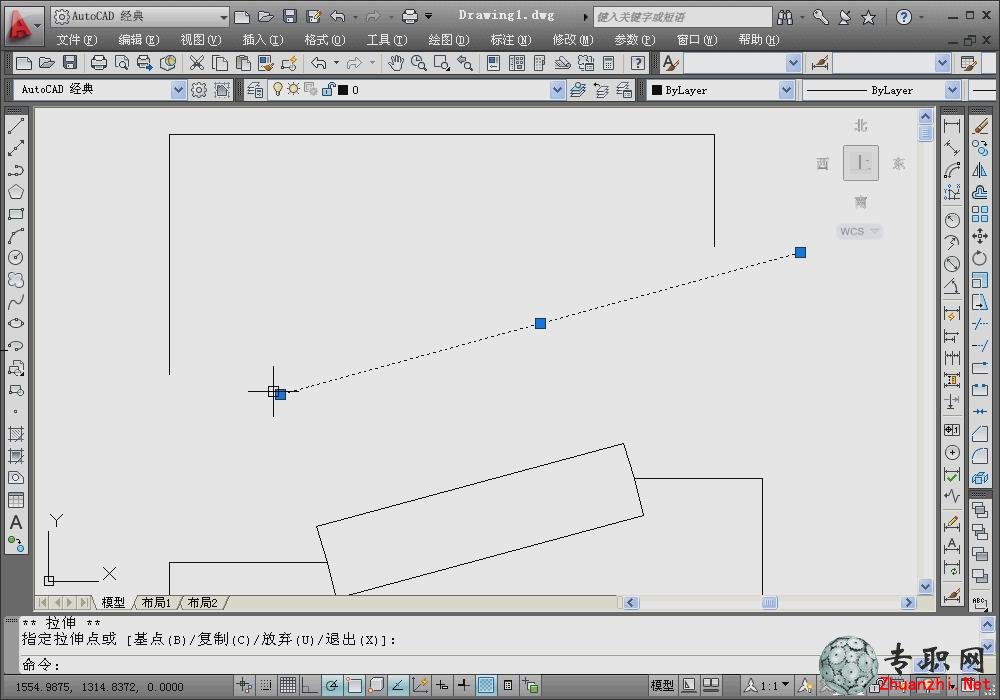The image size is (1000, 700).
Task: Open the QuickCalc calculator
Action: tap(608, 62)
